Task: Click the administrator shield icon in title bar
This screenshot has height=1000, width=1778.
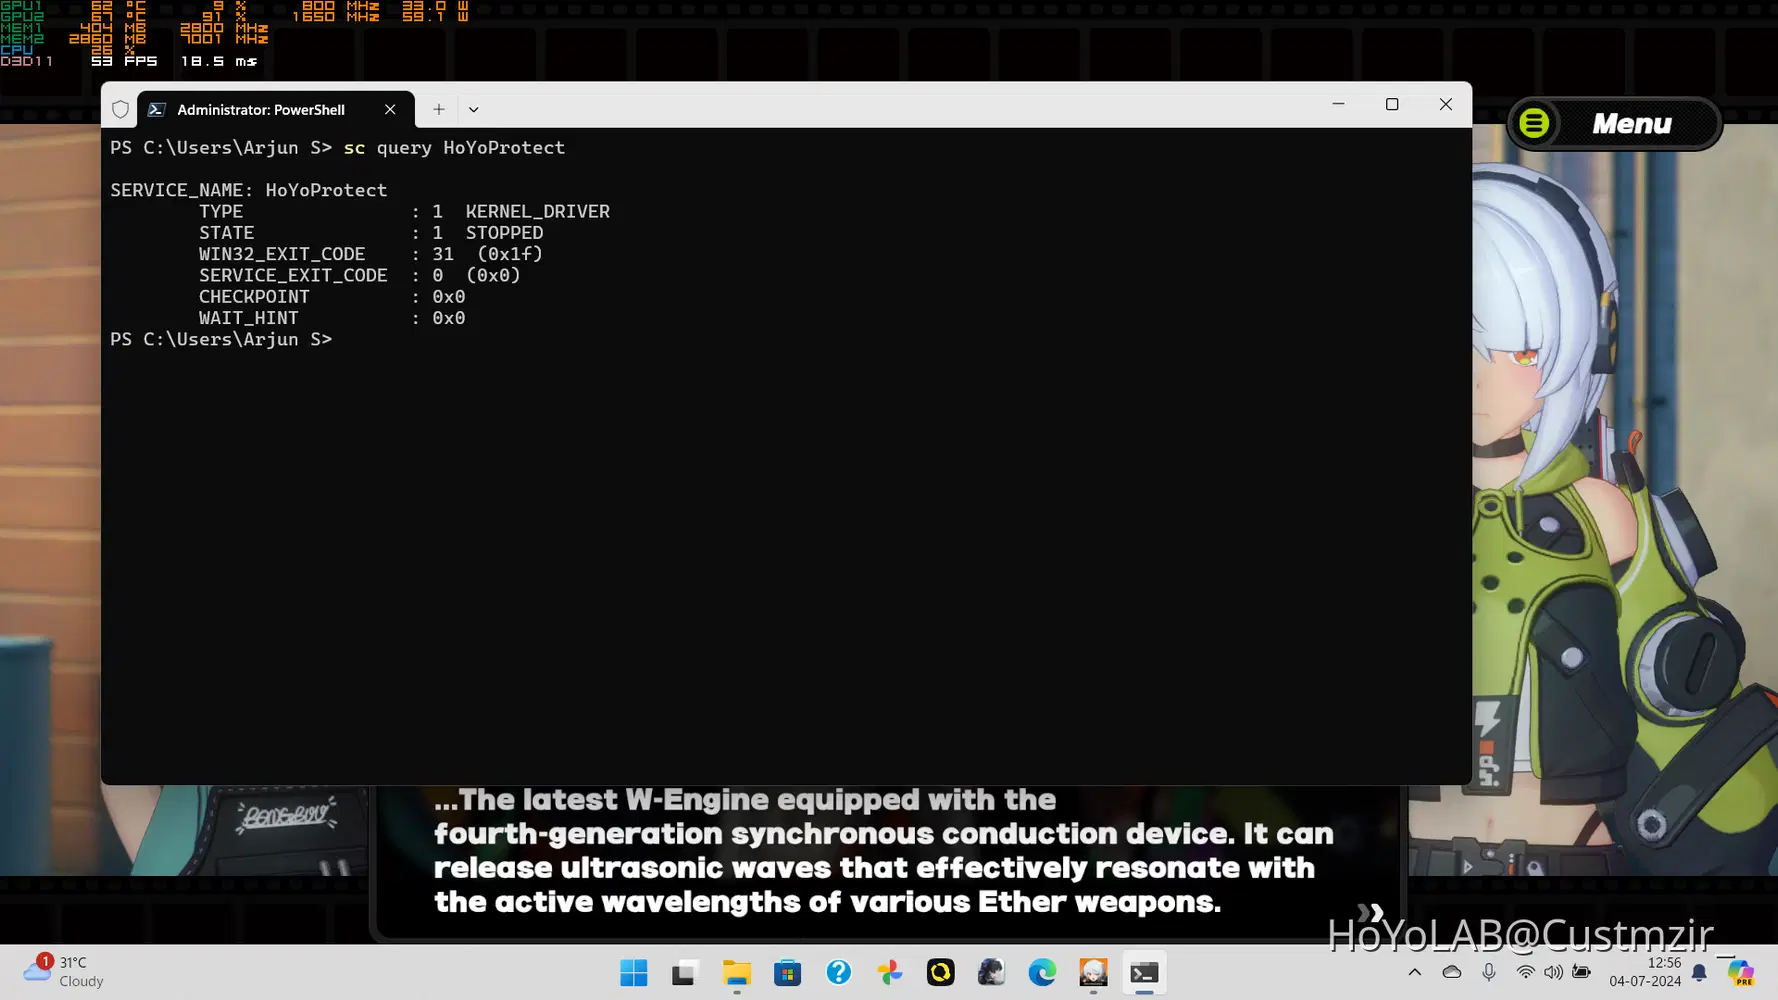Action: tap(121, 110)
